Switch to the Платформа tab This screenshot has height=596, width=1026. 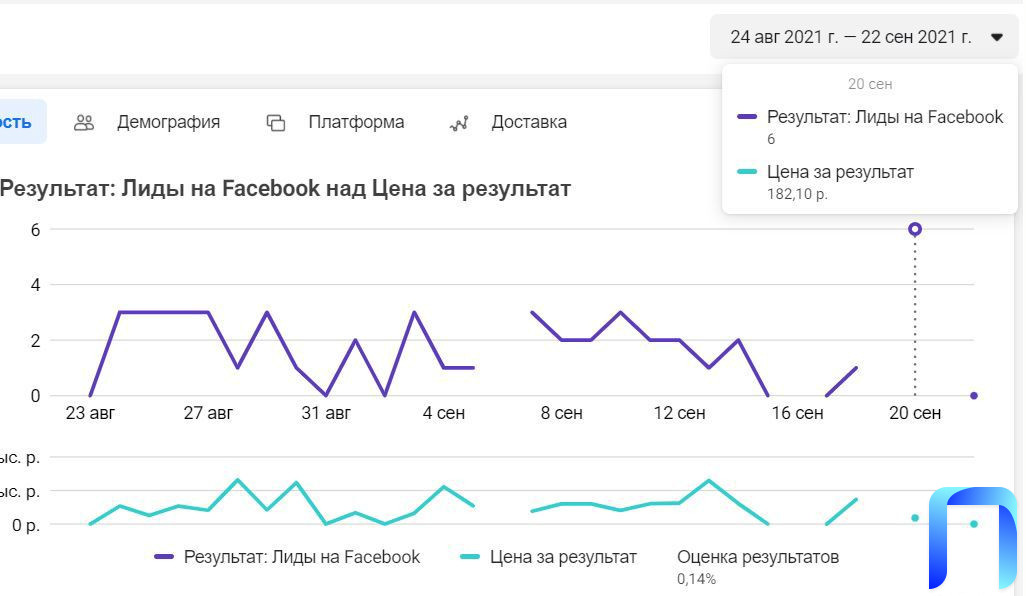356,122
